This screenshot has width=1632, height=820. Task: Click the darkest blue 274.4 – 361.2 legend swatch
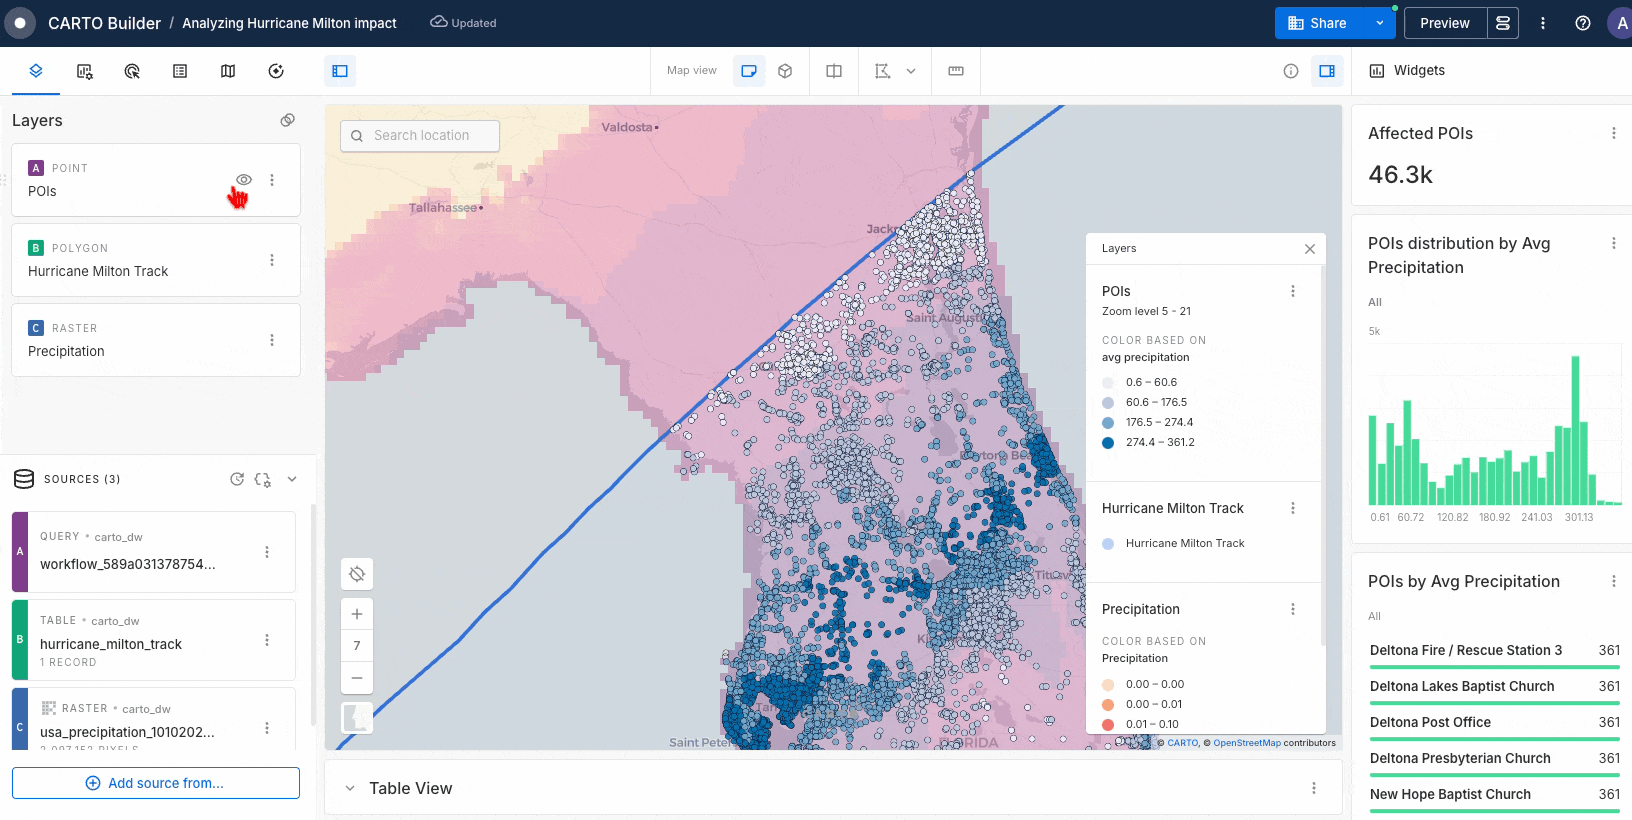point(1108,443)
